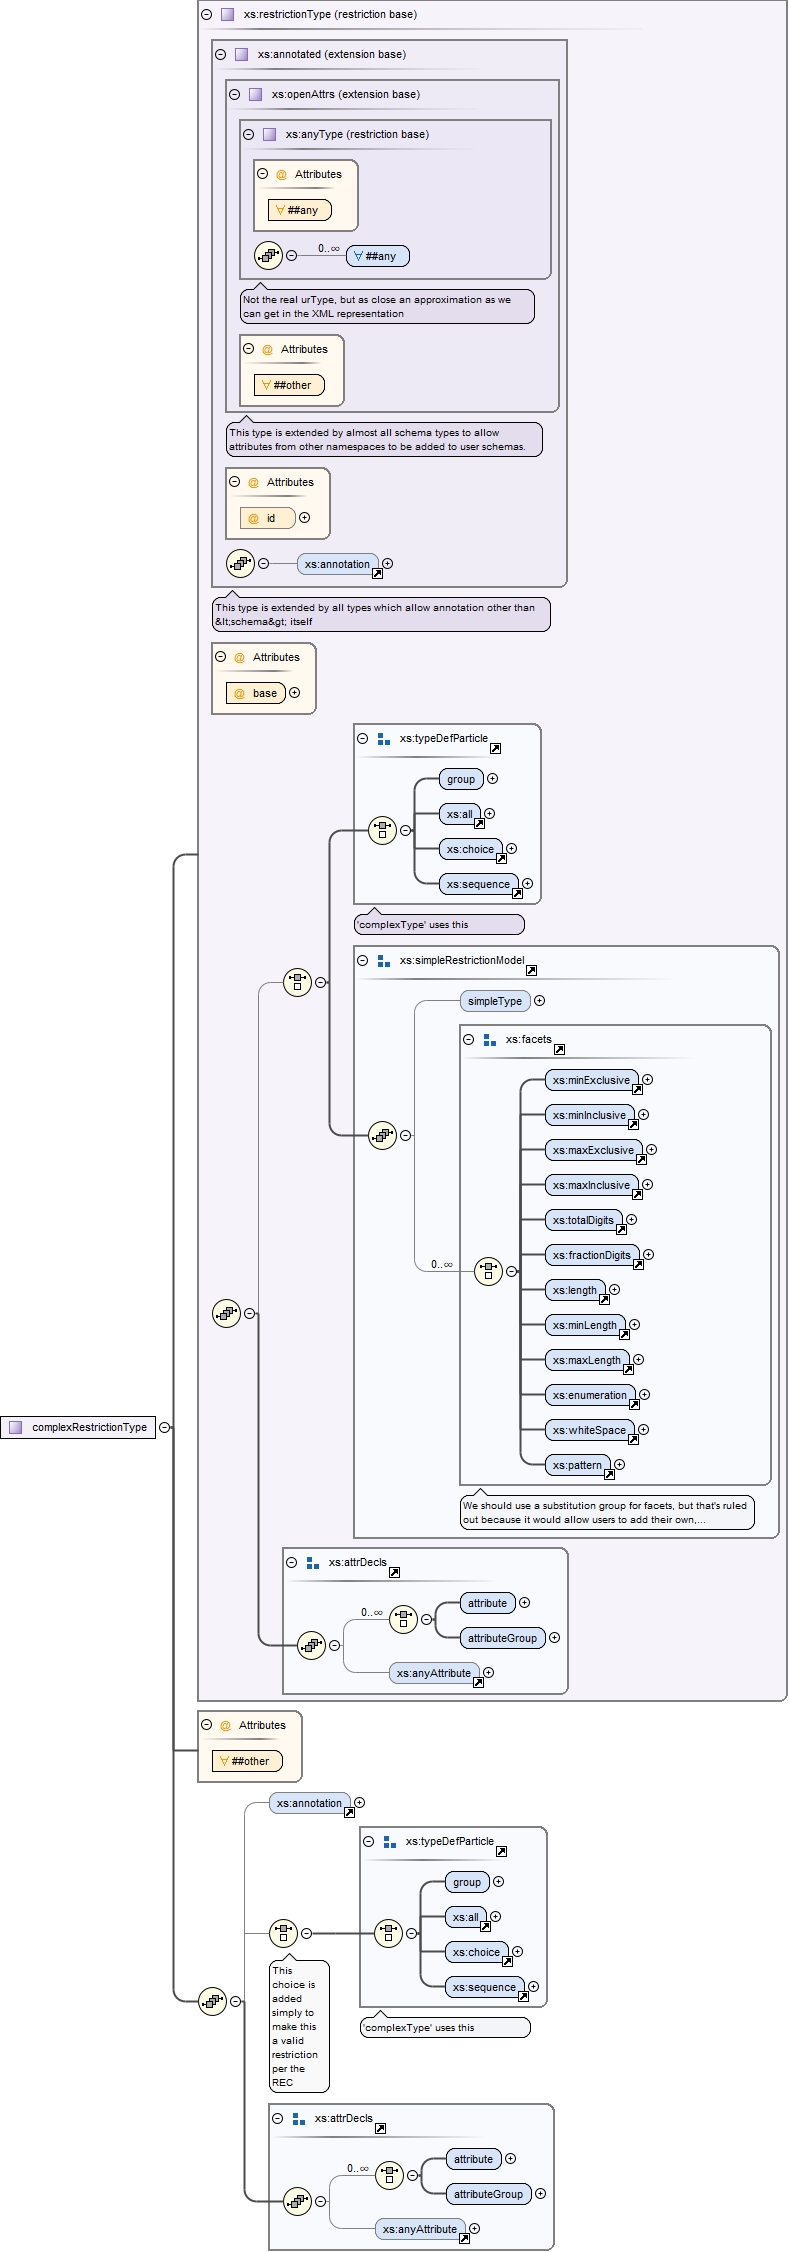Screen dimensions: 789x2252
Task: Follow the reference arrow on xs:length
Action: 604,1299
